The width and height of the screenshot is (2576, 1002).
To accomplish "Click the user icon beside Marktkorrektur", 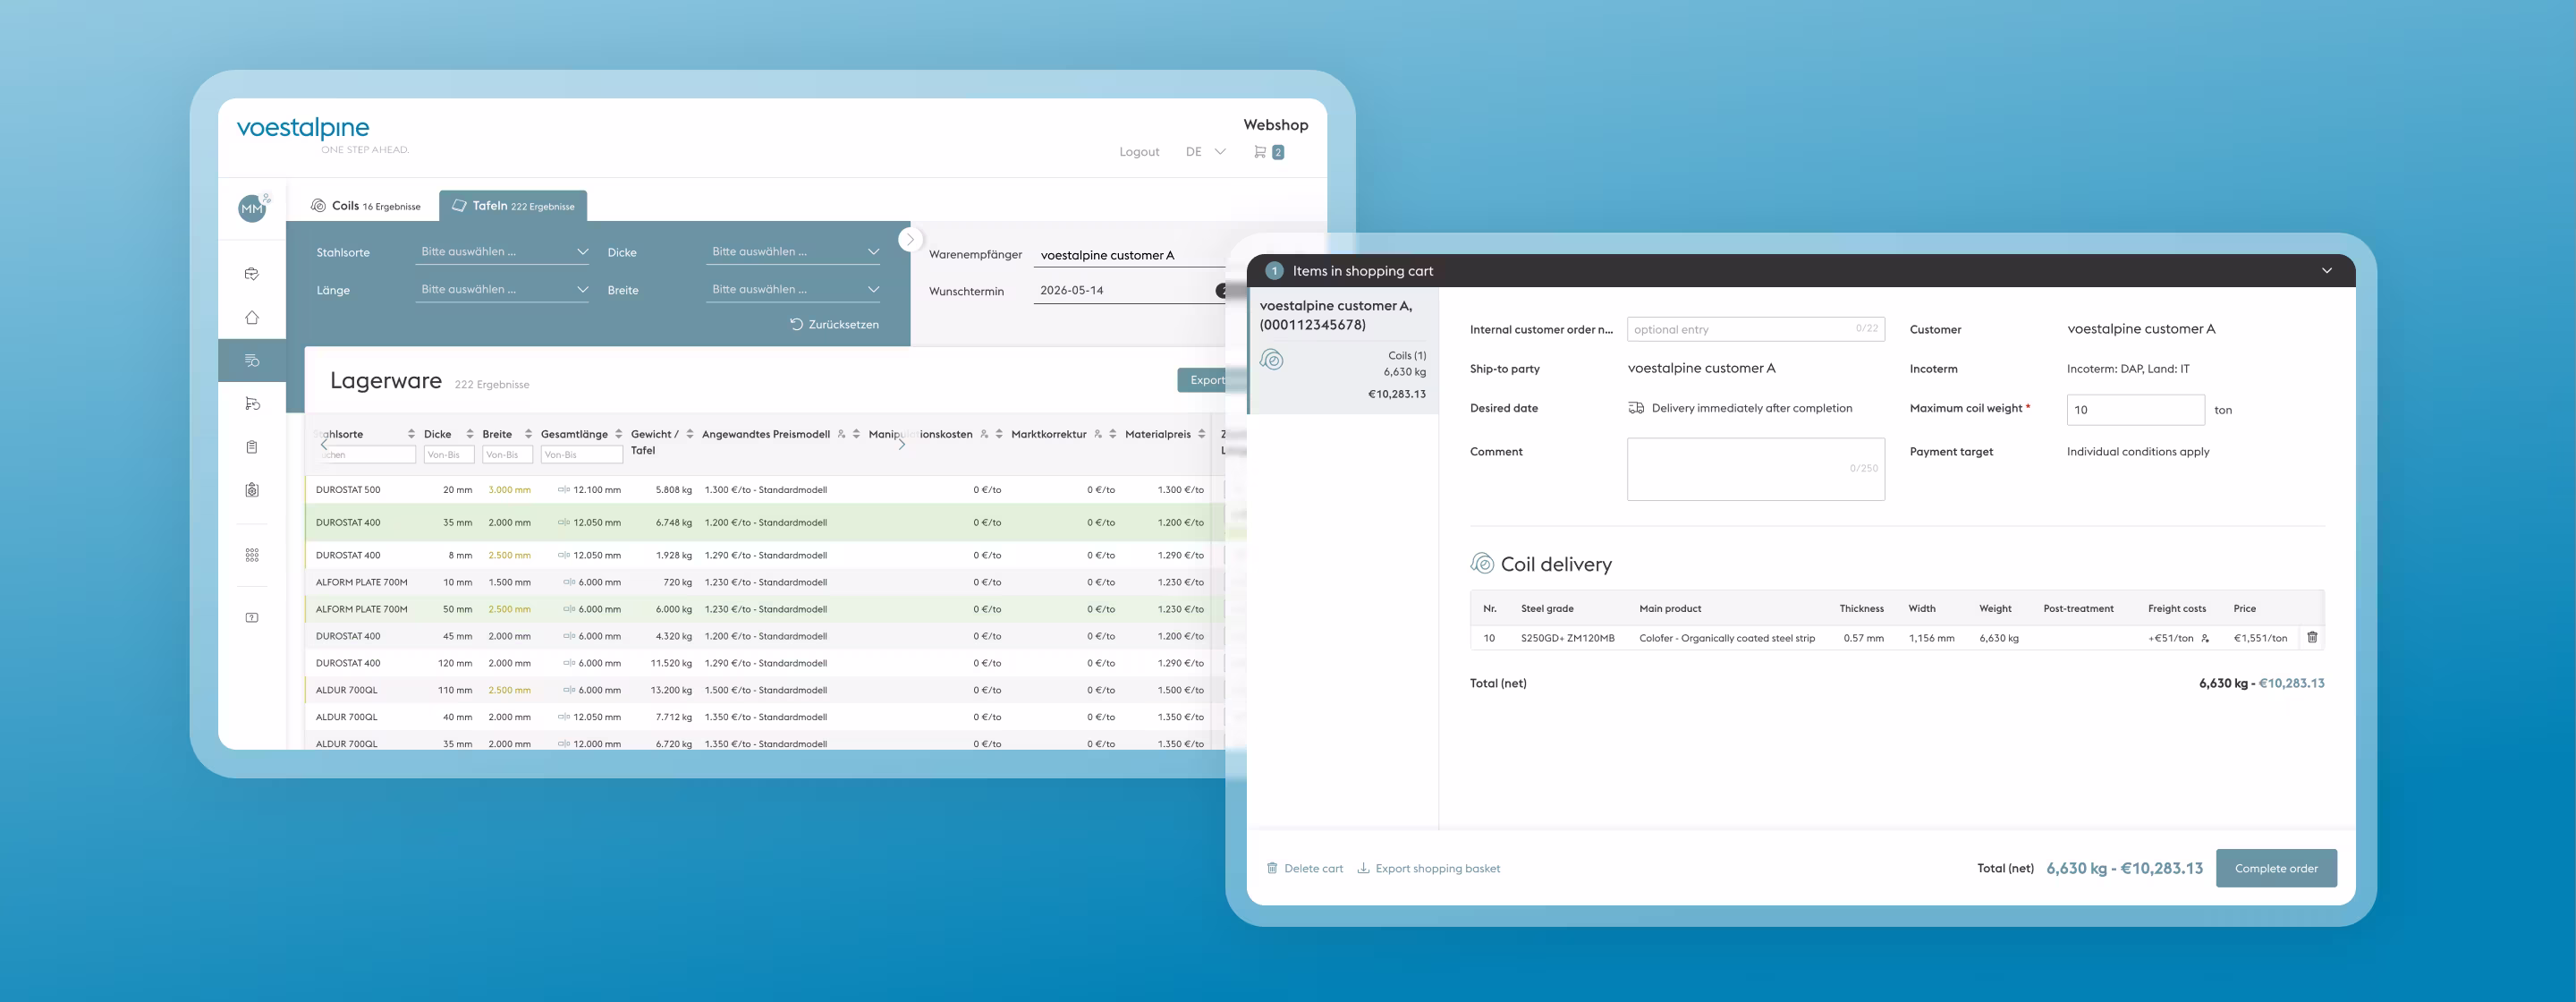I will pyautogui.click(x=1098, y=434).
